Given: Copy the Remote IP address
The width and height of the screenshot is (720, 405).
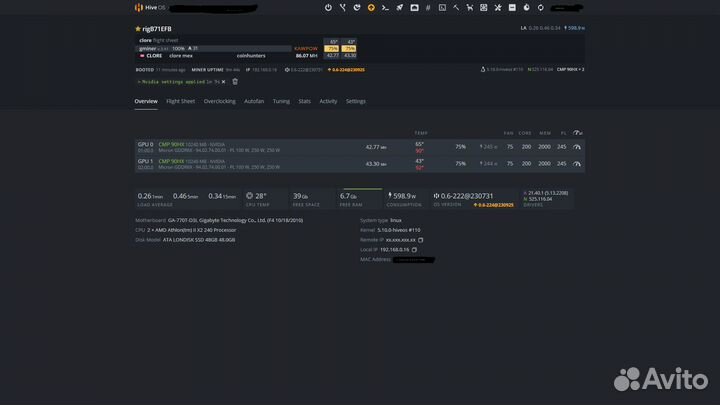Looking at the screenshot, I should point(421,240).
